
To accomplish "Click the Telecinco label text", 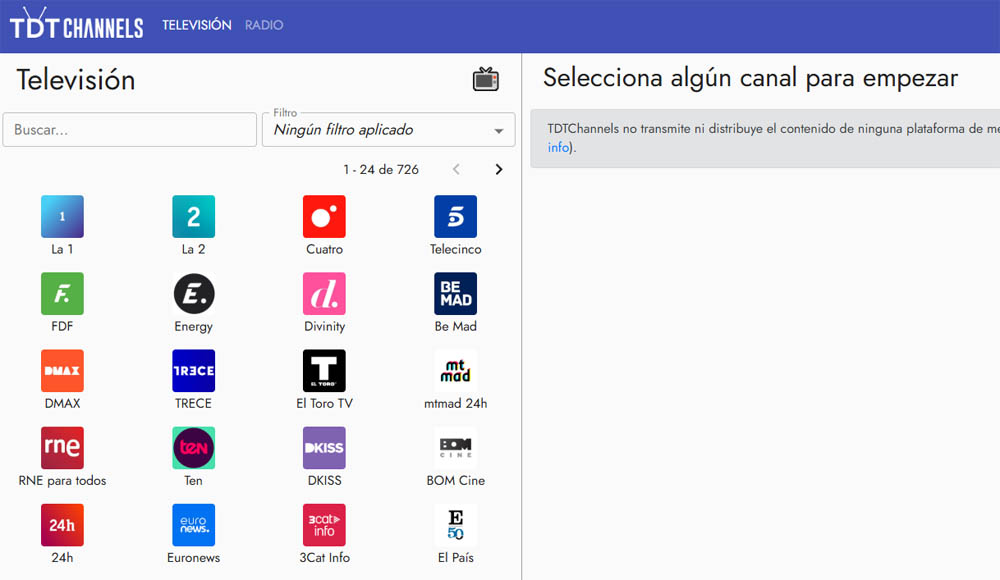I will click(x=455, y=249).
